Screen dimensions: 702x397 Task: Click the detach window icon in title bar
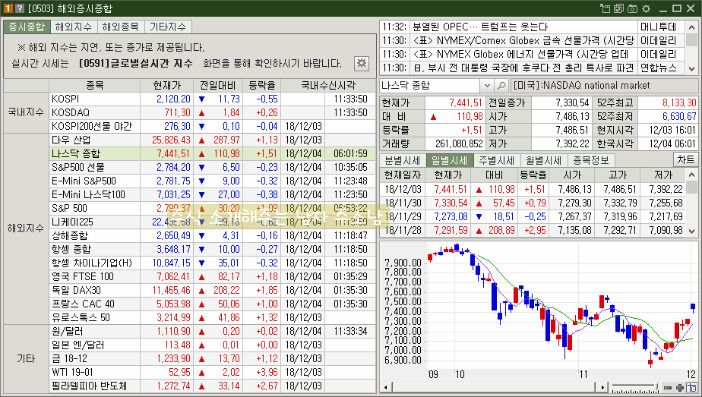[605, 8]
